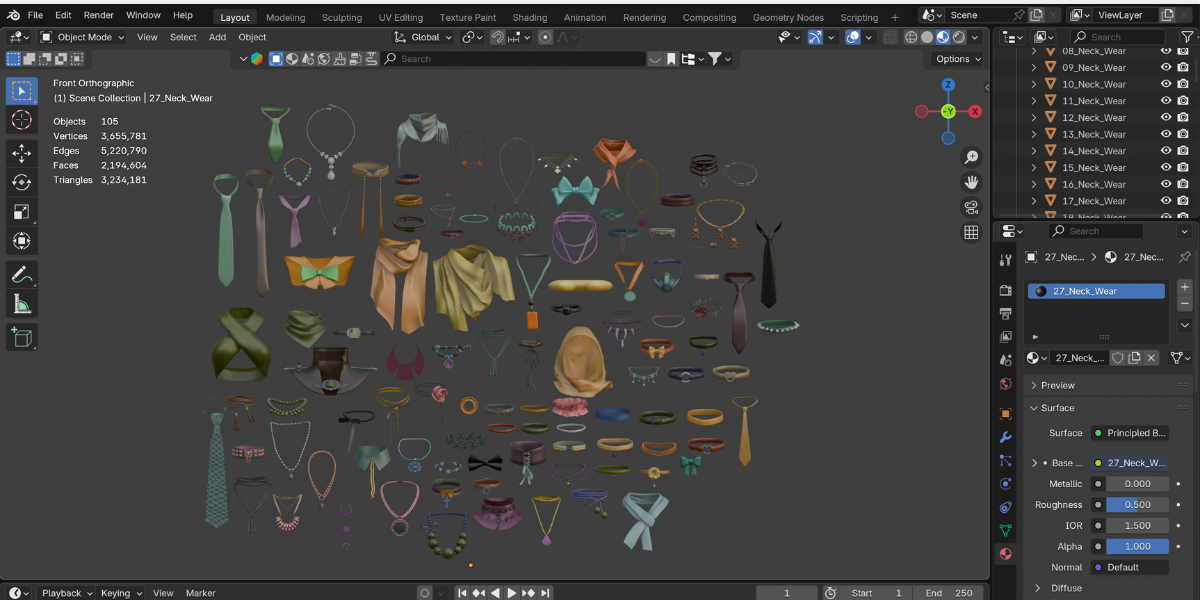Activate the Move tool
Viewport: 1200px width, 600px height.
(21, 153)
